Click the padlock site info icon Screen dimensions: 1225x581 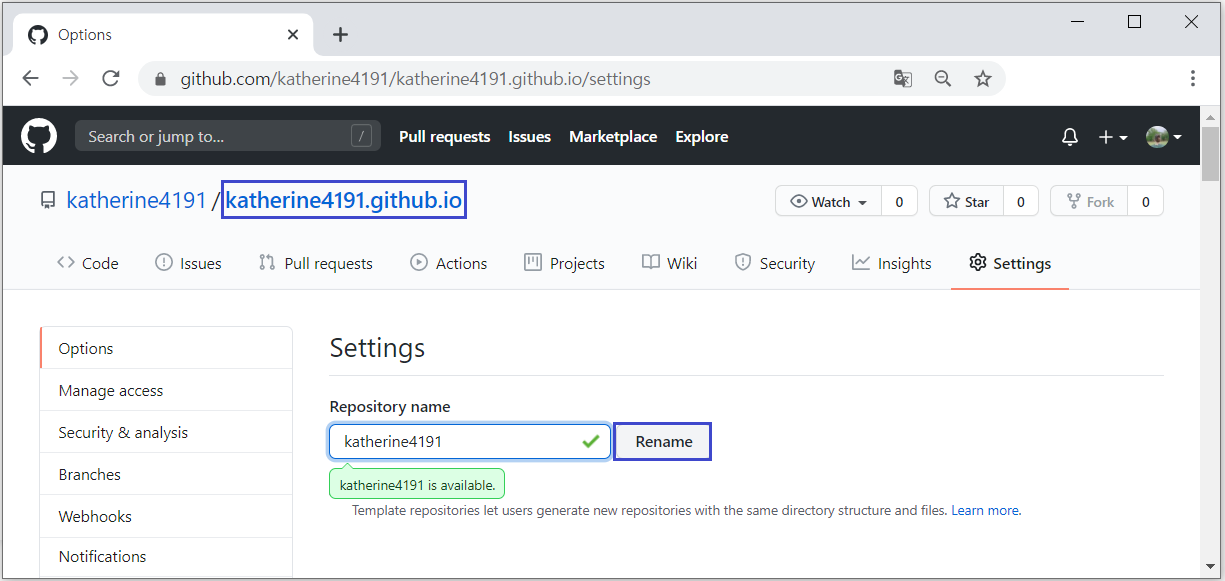(160, 79)
